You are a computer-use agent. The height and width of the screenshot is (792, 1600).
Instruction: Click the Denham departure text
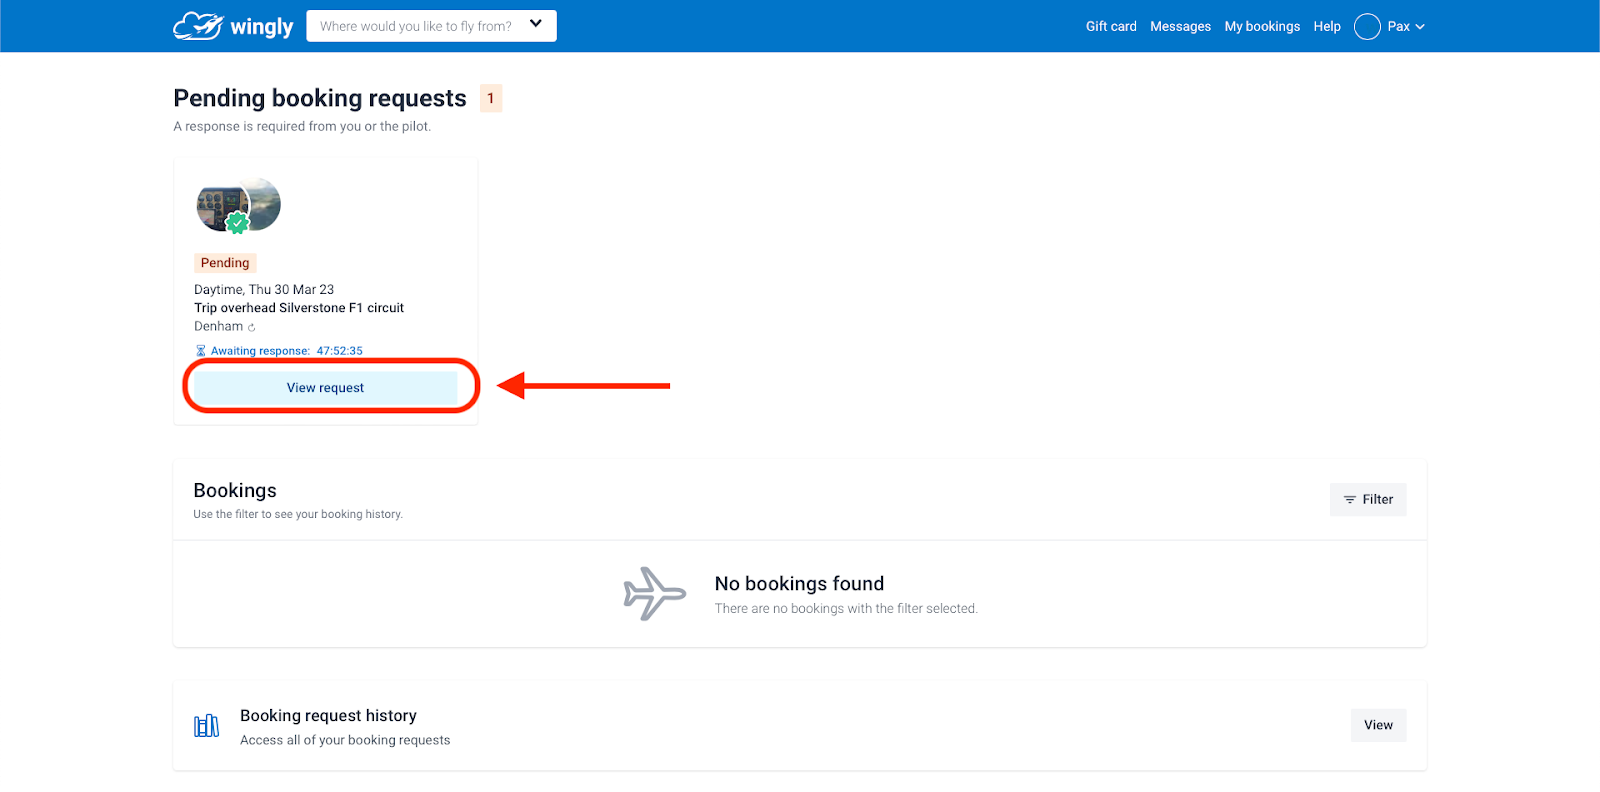tap(218, 327)
